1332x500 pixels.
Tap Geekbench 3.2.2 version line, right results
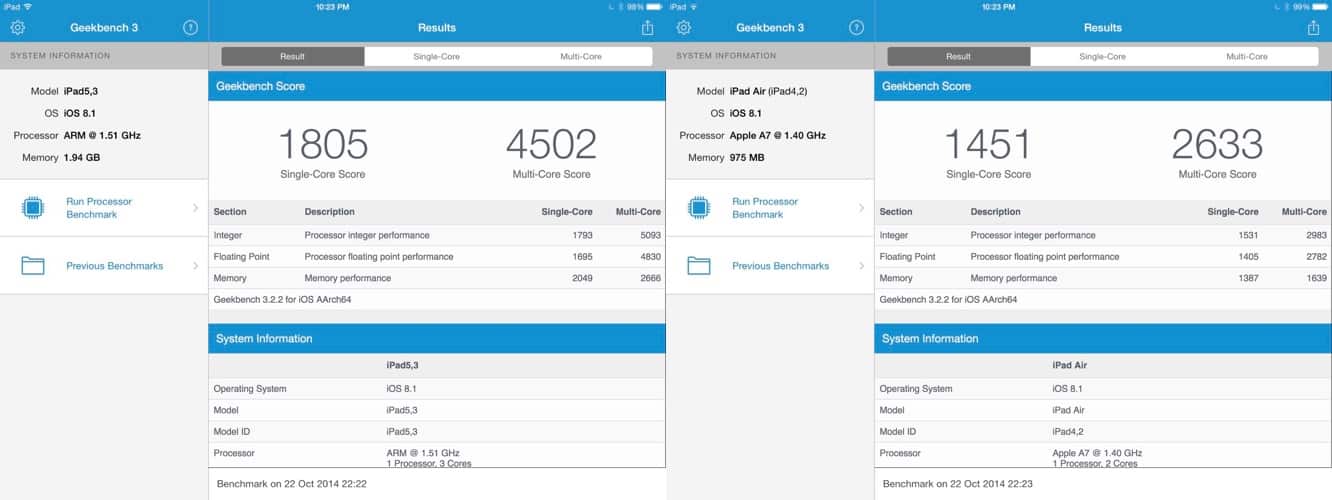click(949, 299)
